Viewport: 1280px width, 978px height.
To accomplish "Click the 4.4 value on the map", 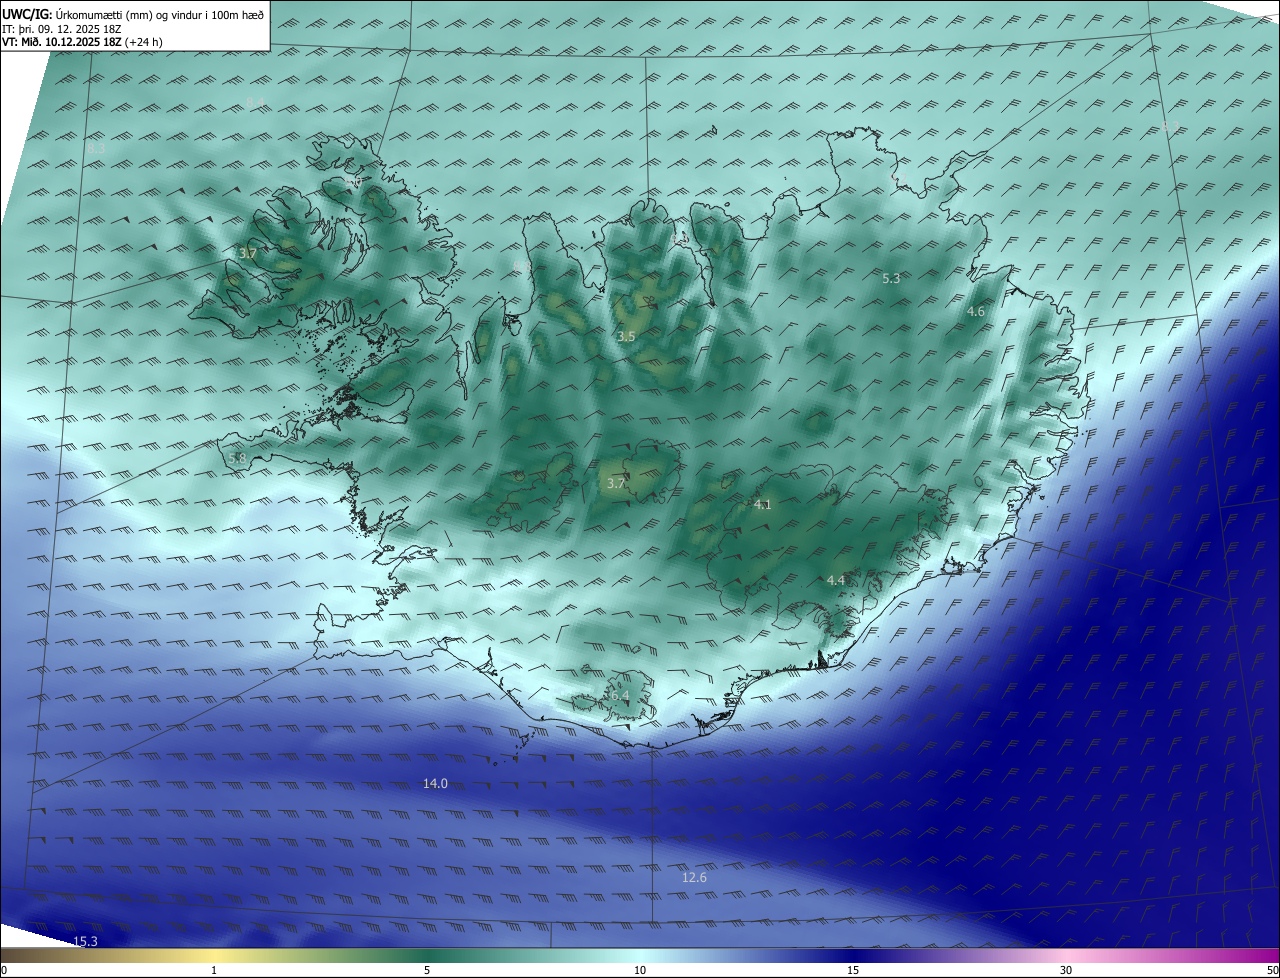I will click(x=836, y=581).
